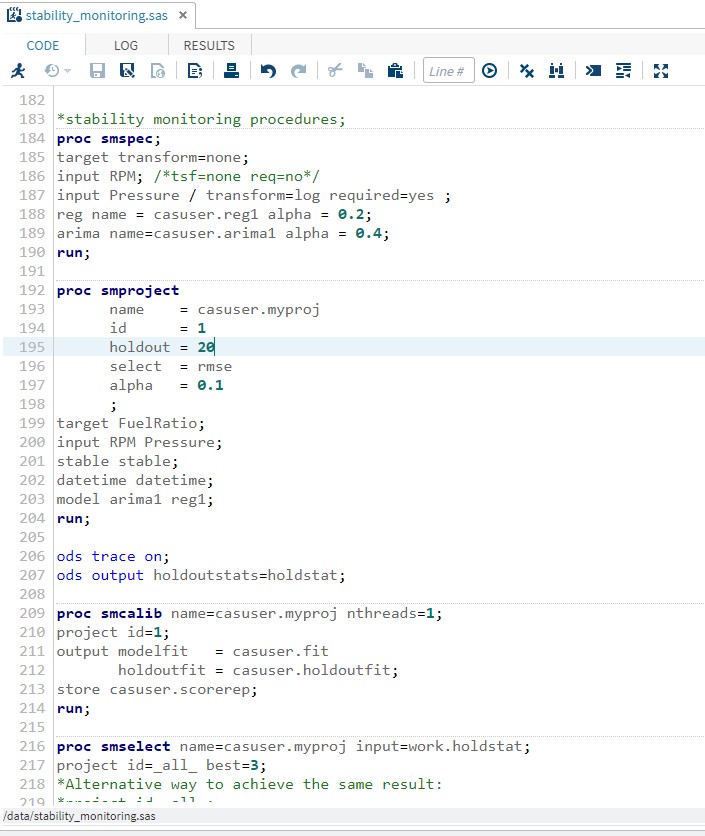This screenshot has height=836, width=705.
Task: Open find and replace binoculars icon
Action: (557, 71)
